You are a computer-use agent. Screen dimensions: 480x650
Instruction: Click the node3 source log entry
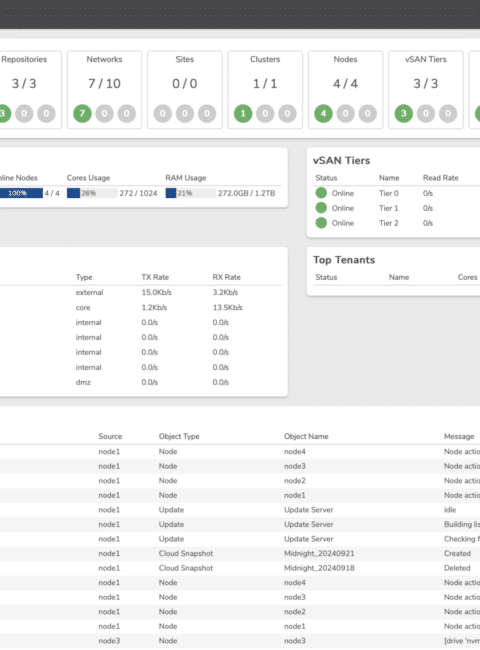point(109,641)
